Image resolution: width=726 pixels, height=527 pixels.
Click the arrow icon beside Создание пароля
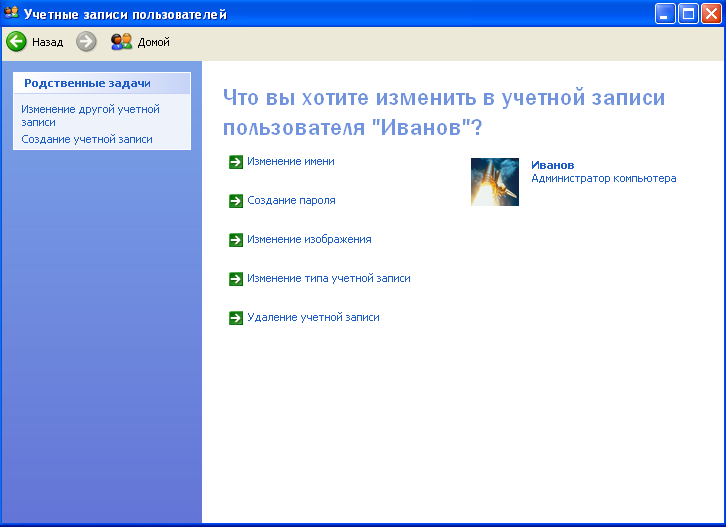(x=236, y=201)
